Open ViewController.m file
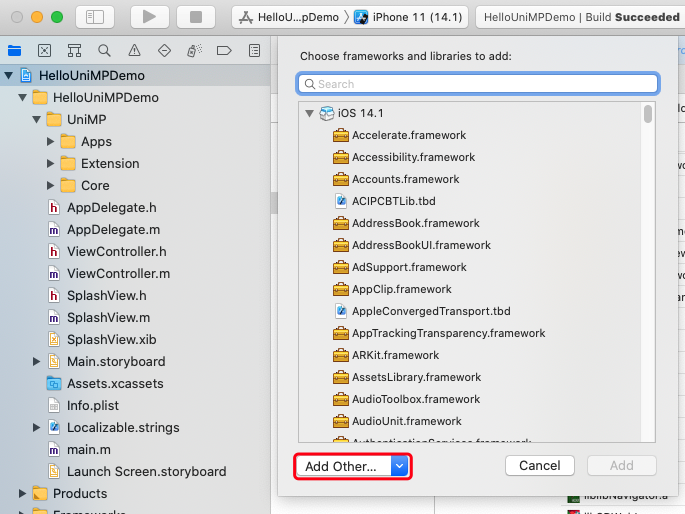 (109, 274)
